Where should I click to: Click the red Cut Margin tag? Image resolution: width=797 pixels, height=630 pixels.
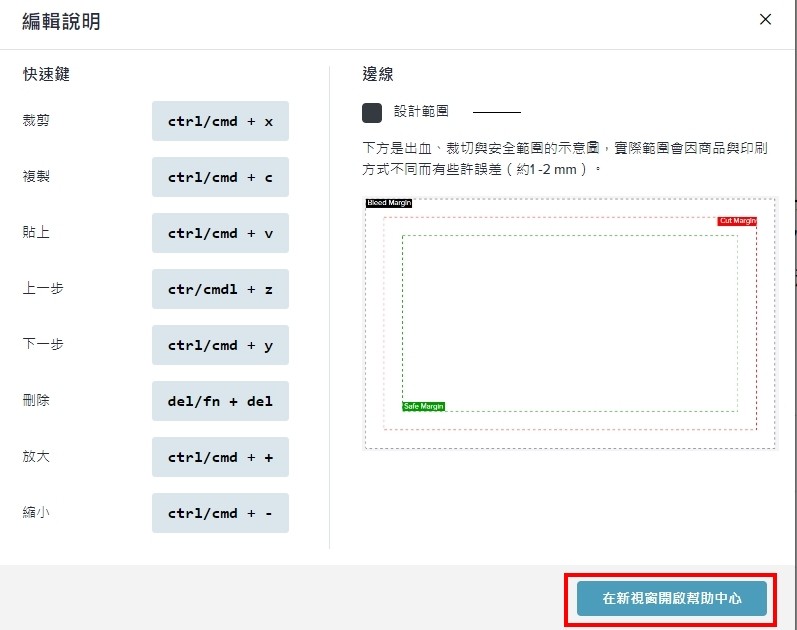[737, 221]
